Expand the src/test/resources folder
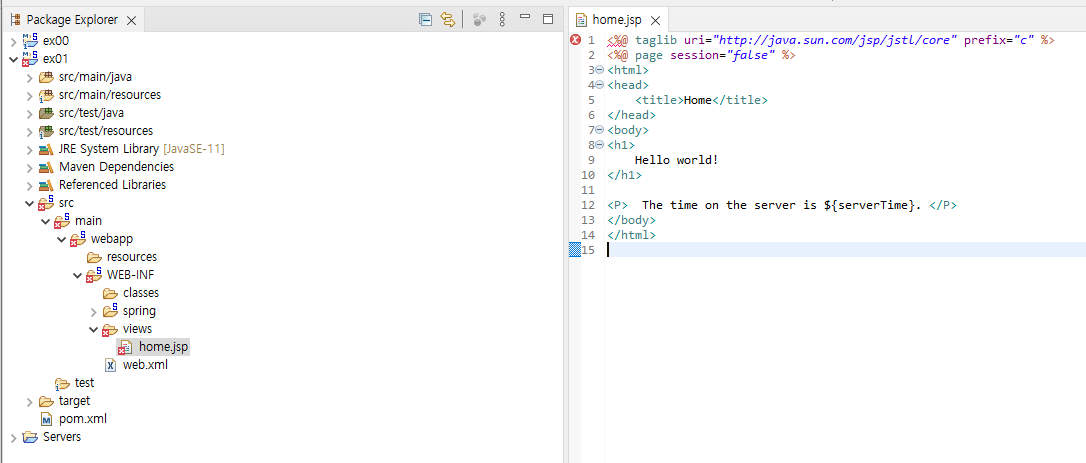This screenshot has height=463, width=1086. pyautogui.click(x=29, y=131)
